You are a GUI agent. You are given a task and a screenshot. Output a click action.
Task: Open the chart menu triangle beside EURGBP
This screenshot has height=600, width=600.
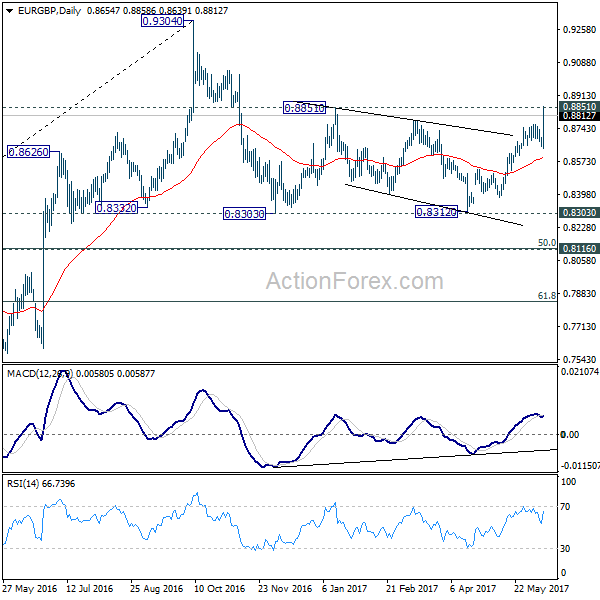(x=10, y=11)
